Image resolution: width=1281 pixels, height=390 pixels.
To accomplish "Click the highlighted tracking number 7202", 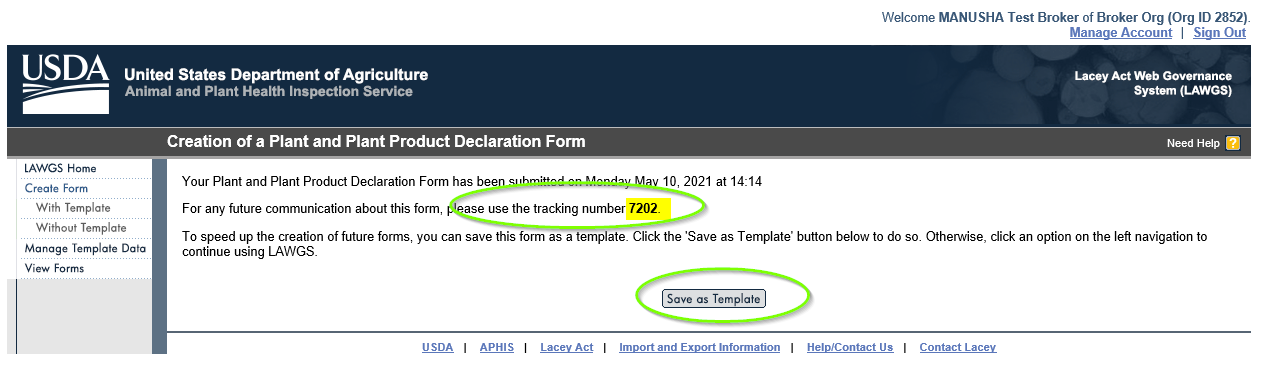I will tap(643, 208).
